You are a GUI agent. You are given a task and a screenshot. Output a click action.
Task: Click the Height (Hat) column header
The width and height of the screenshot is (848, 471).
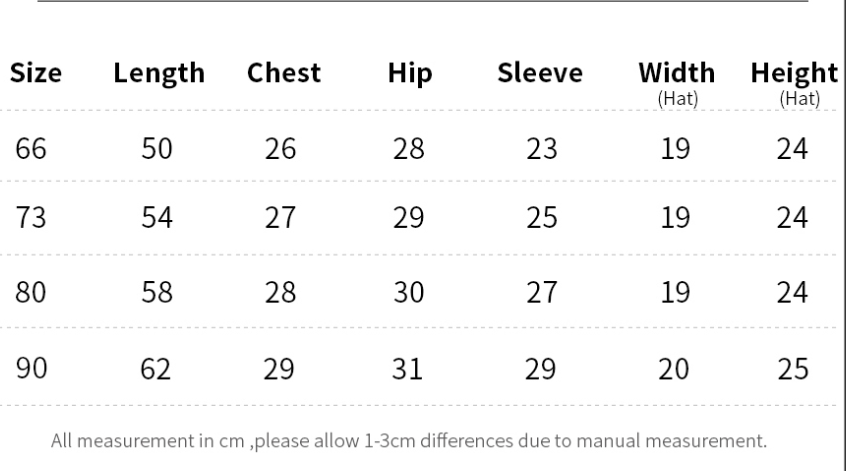click(793, 80)
